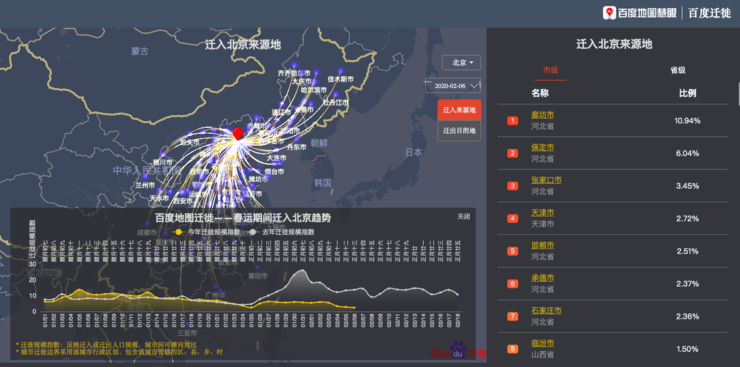Open the 北京 city dropdown
This screenshot has height=367, width=740.
click(461, 62)
